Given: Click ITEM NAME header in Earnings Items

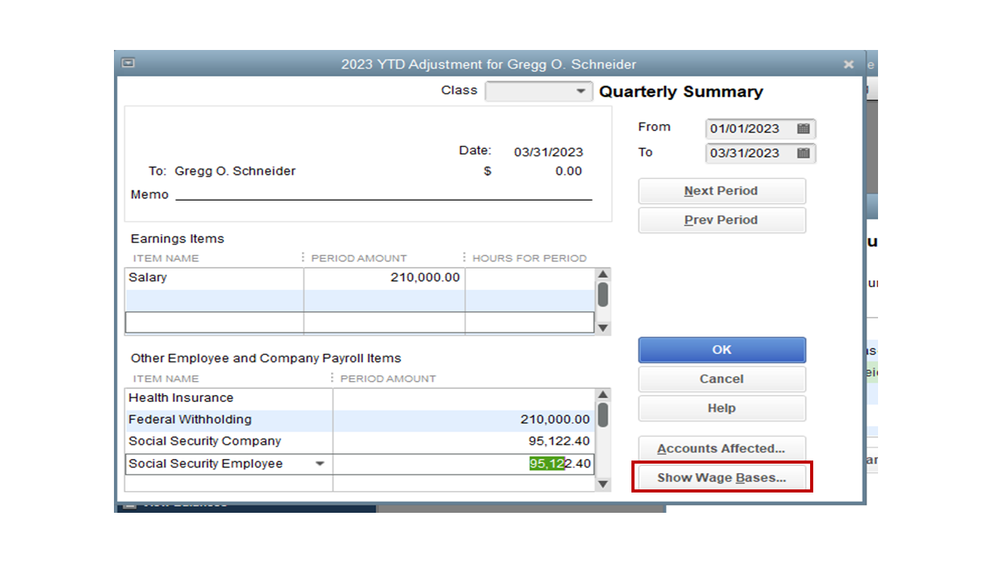Looking at the screenshot, I should pos(166,258).
